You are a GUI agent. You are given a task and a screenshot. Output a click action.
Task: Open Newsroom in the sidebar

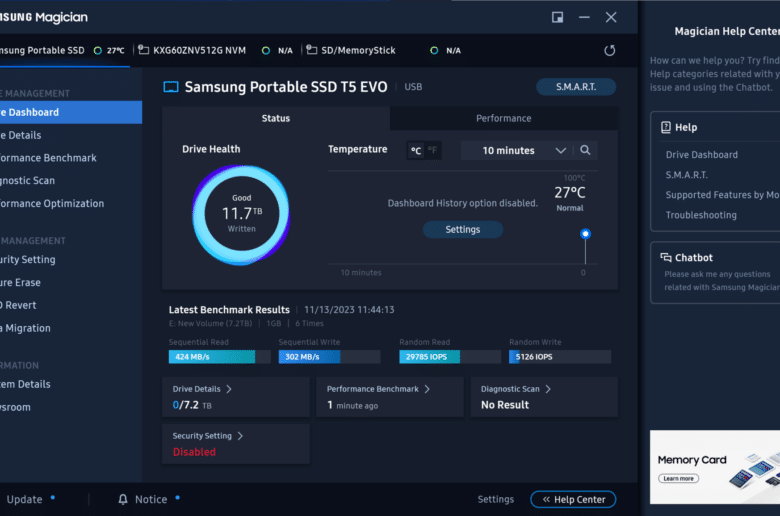pyautogui.click(x=71, y=408)
